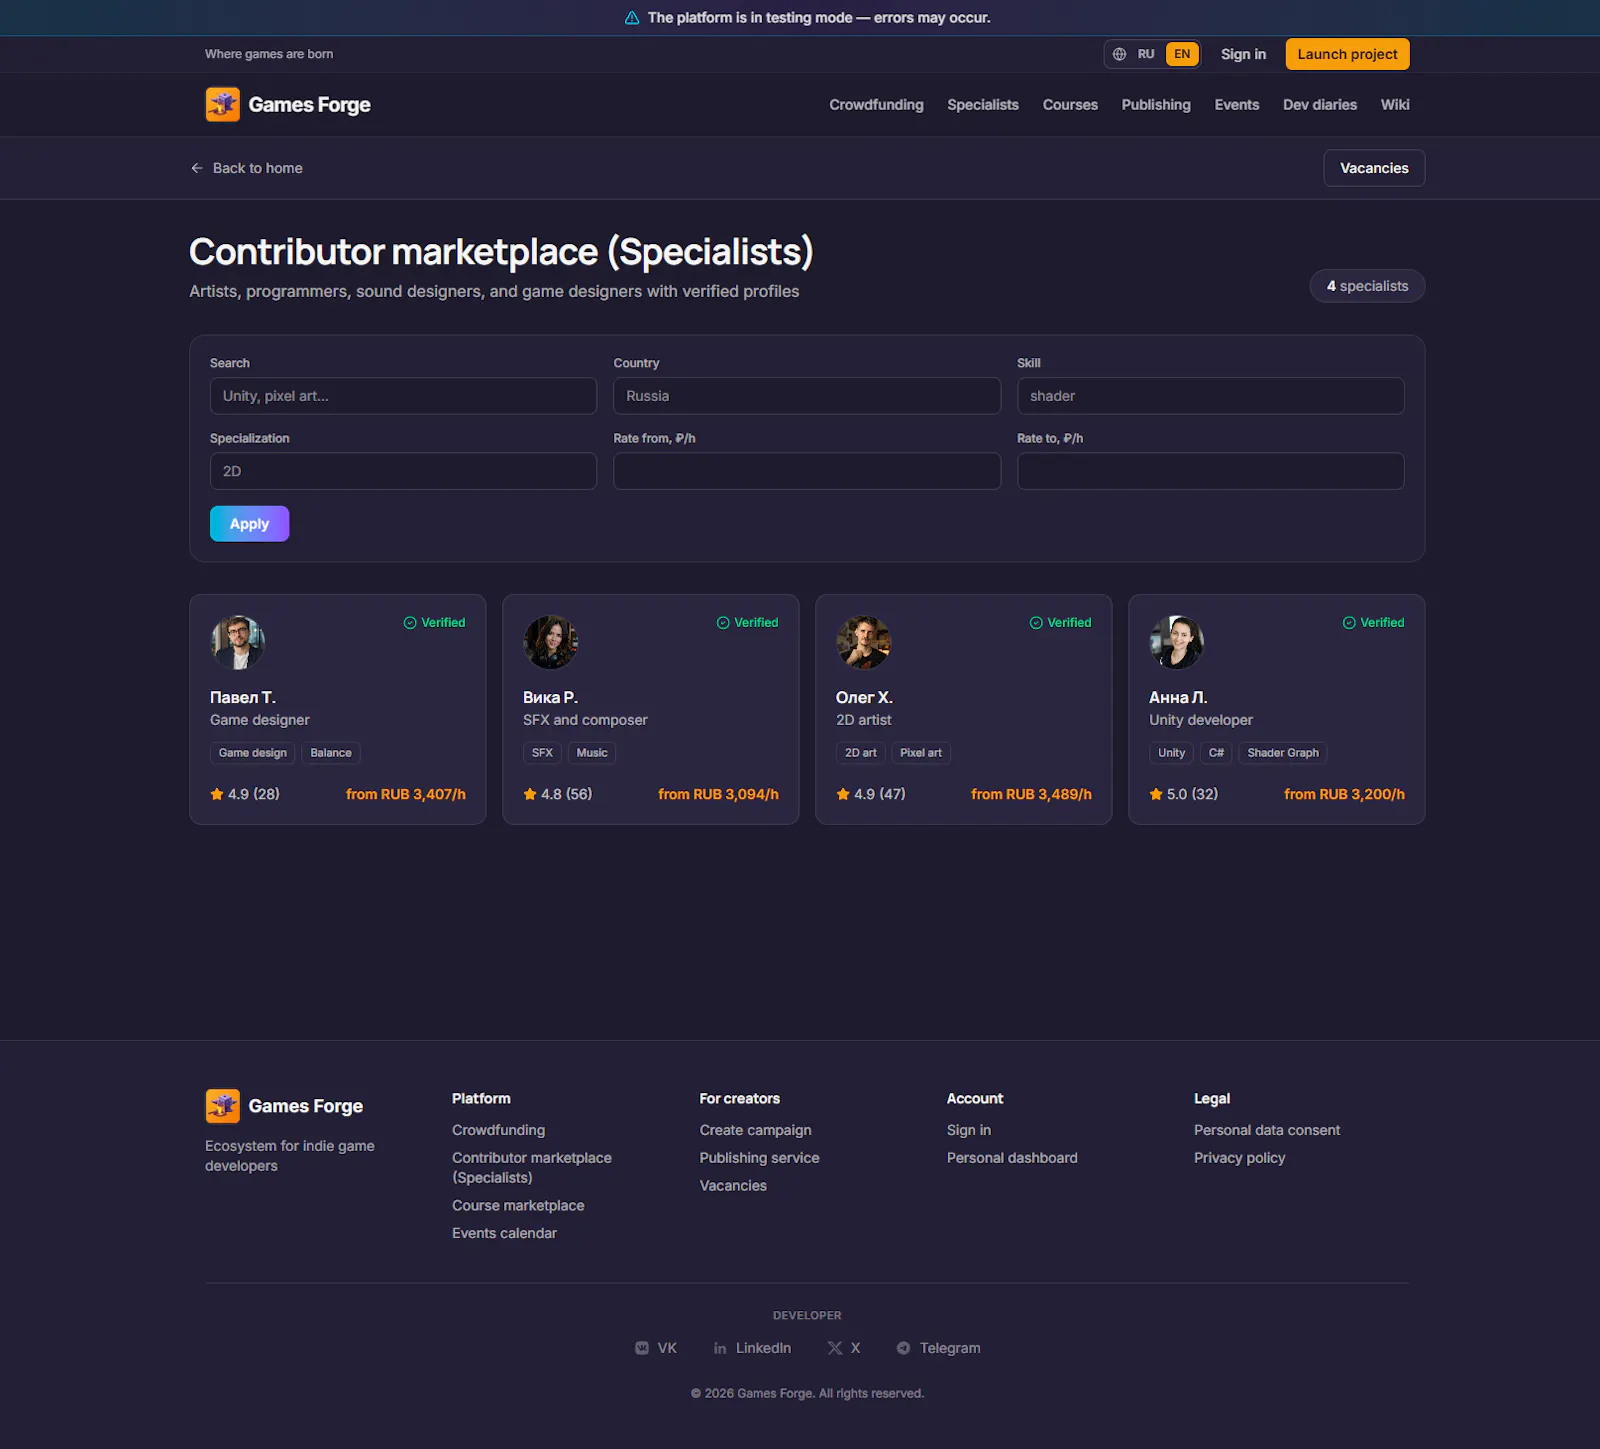The width and height of the screenshot is (1600, 1449).
Task: Click the back arrow icon
Action: click(197, 168)
